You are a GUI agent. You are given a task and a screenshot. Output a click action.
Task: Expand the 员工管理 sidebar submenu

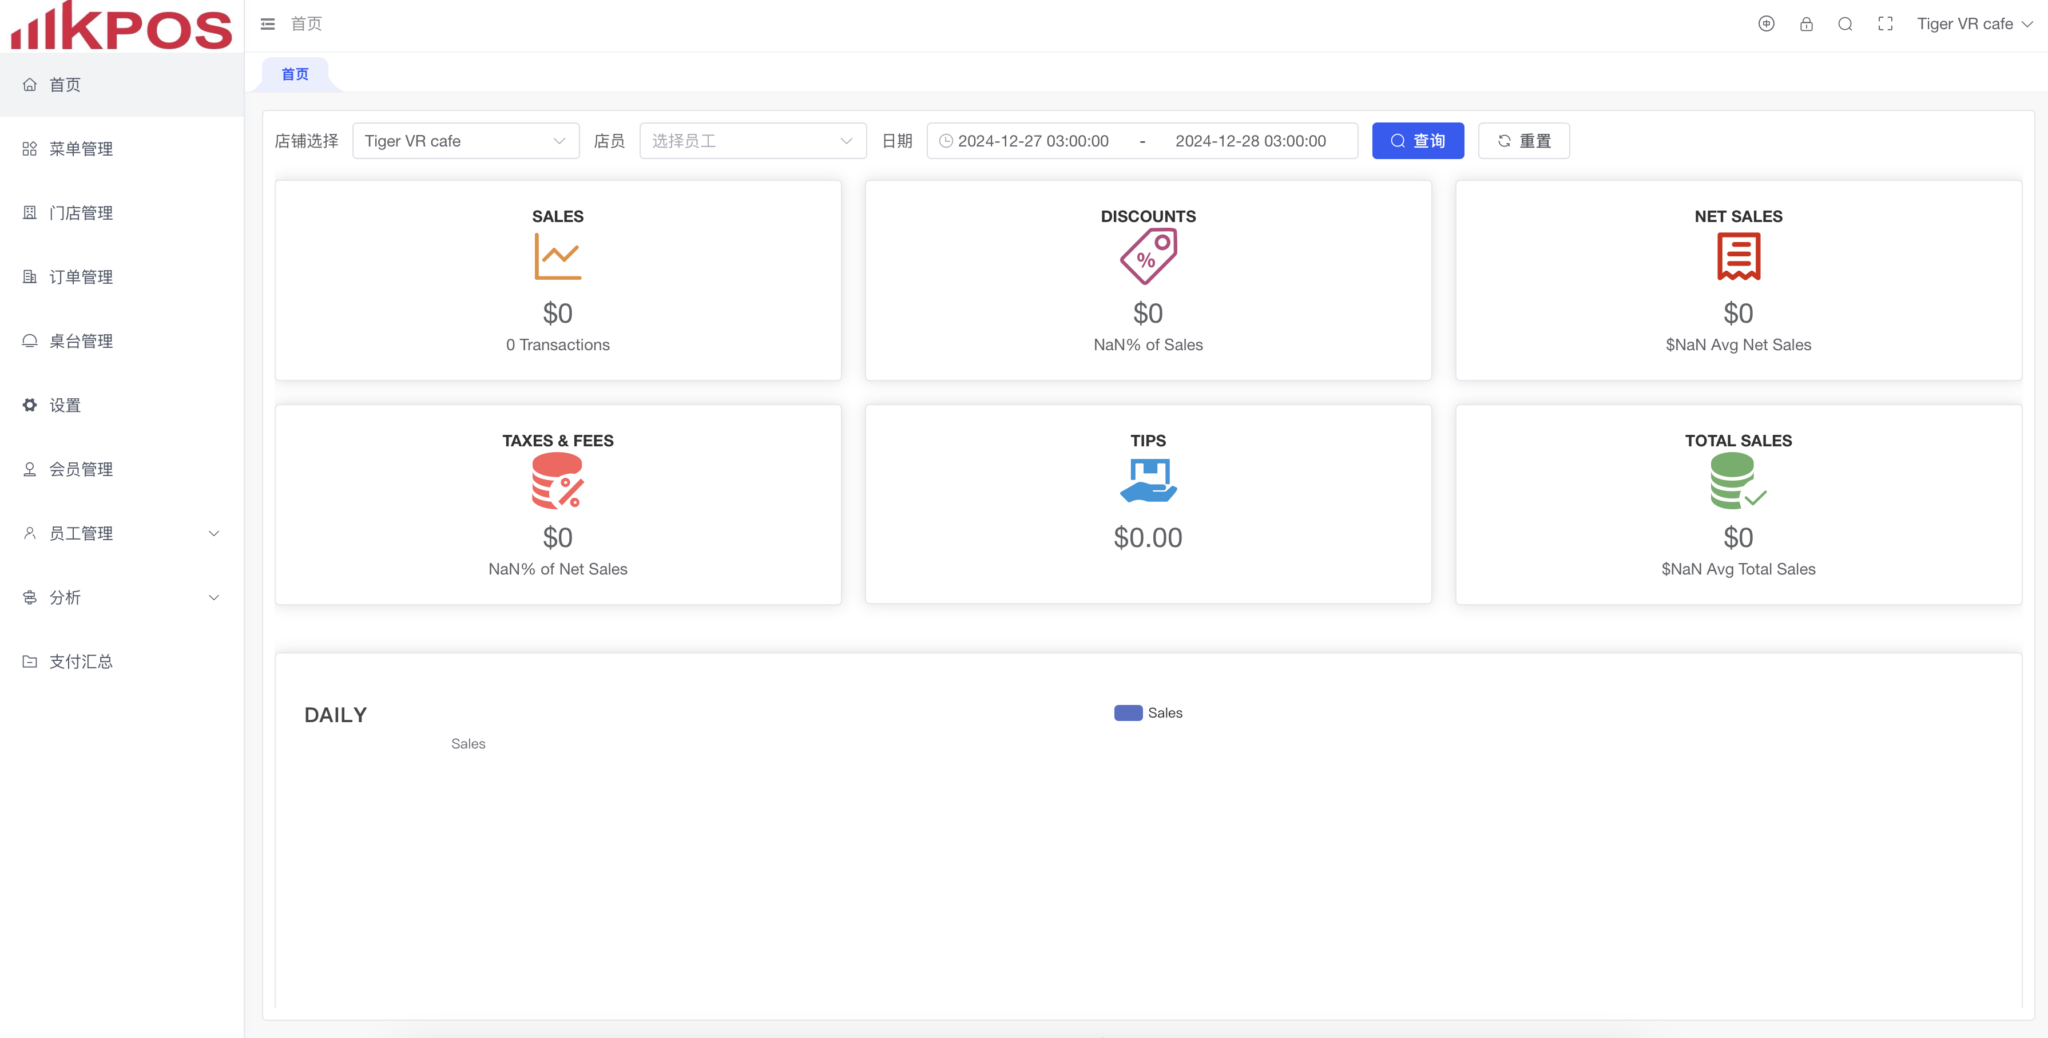[121, 533]
